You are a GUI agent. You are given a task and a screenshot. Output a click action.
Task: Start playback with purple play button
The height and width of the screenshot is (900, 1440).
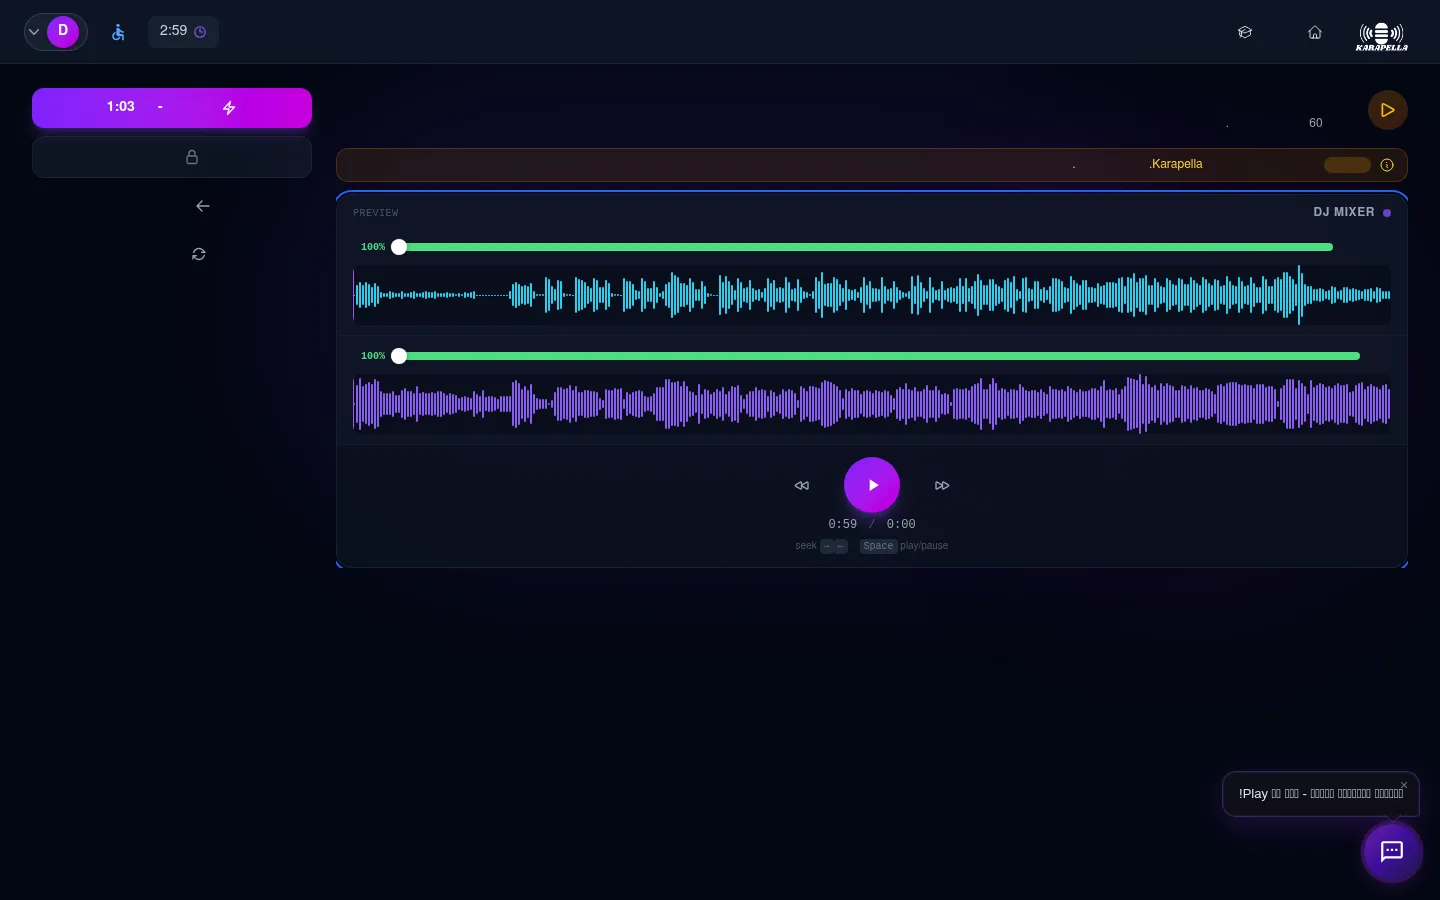click(x=872, y=485)
